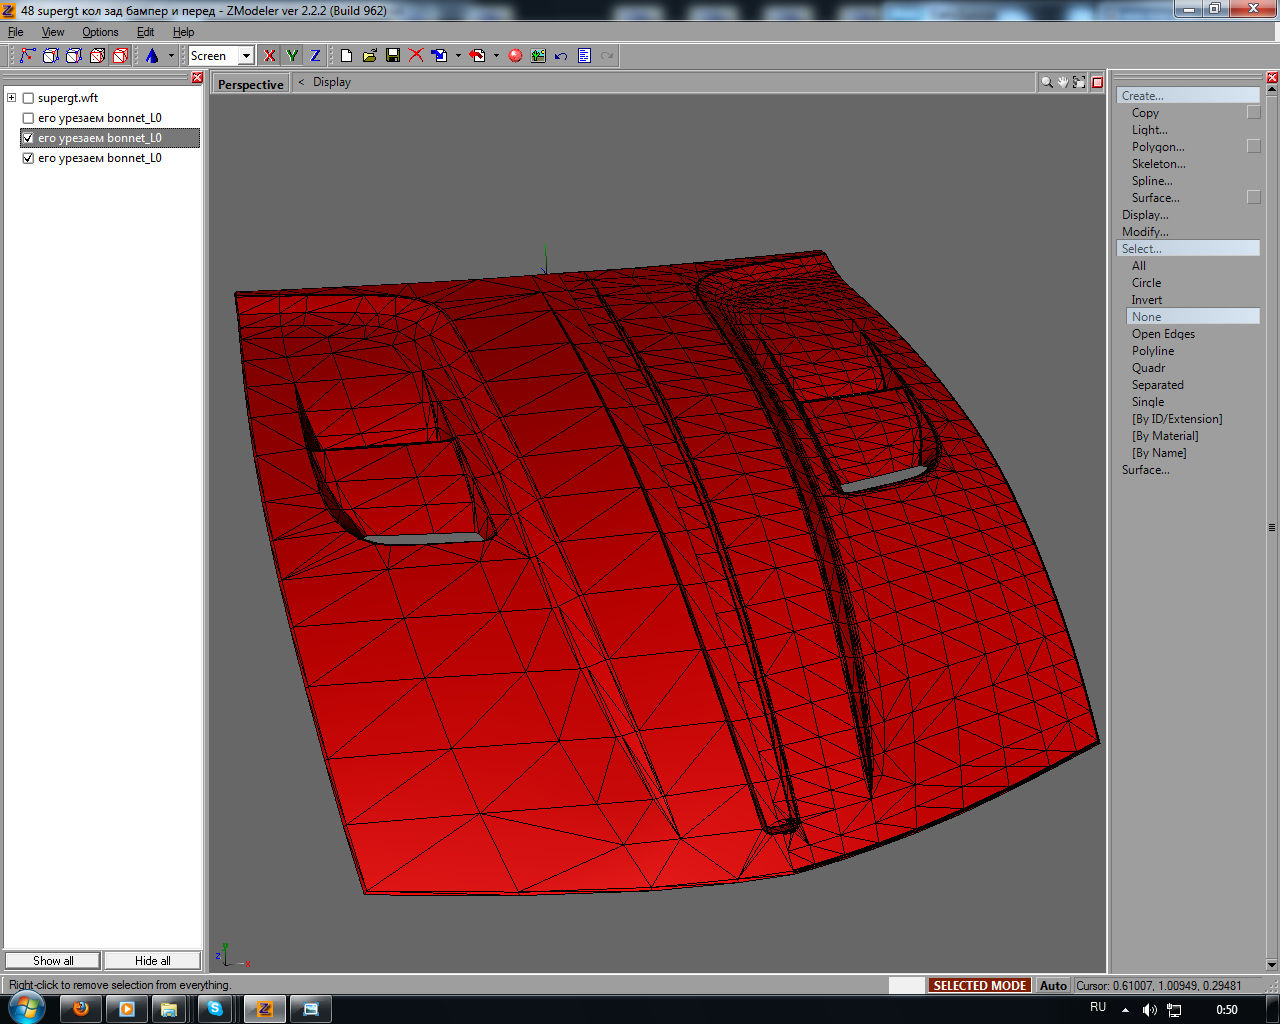Click the red sphere materials icon

click(515, 56)
